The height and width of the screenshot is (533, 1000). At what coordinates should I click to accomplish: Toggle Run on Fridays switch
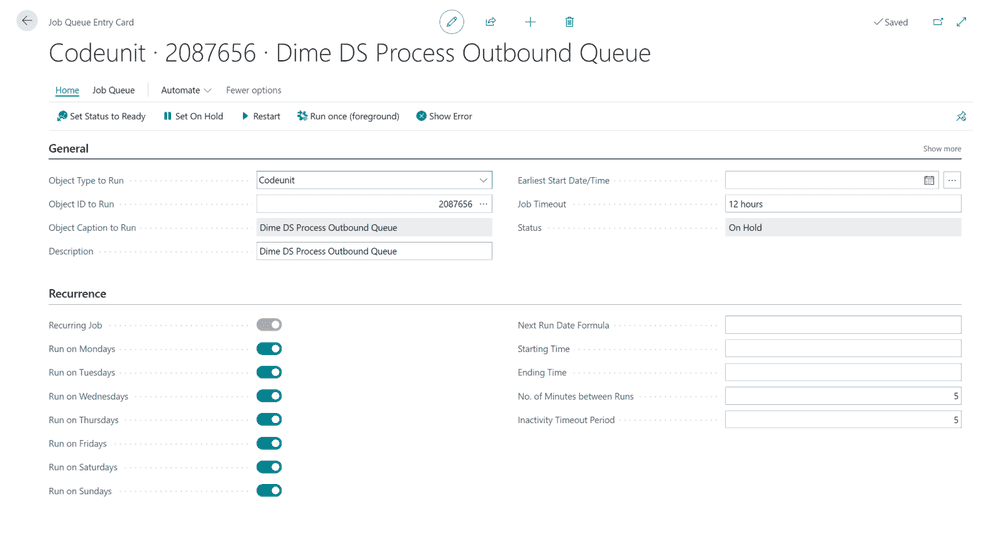pos(269,443)
